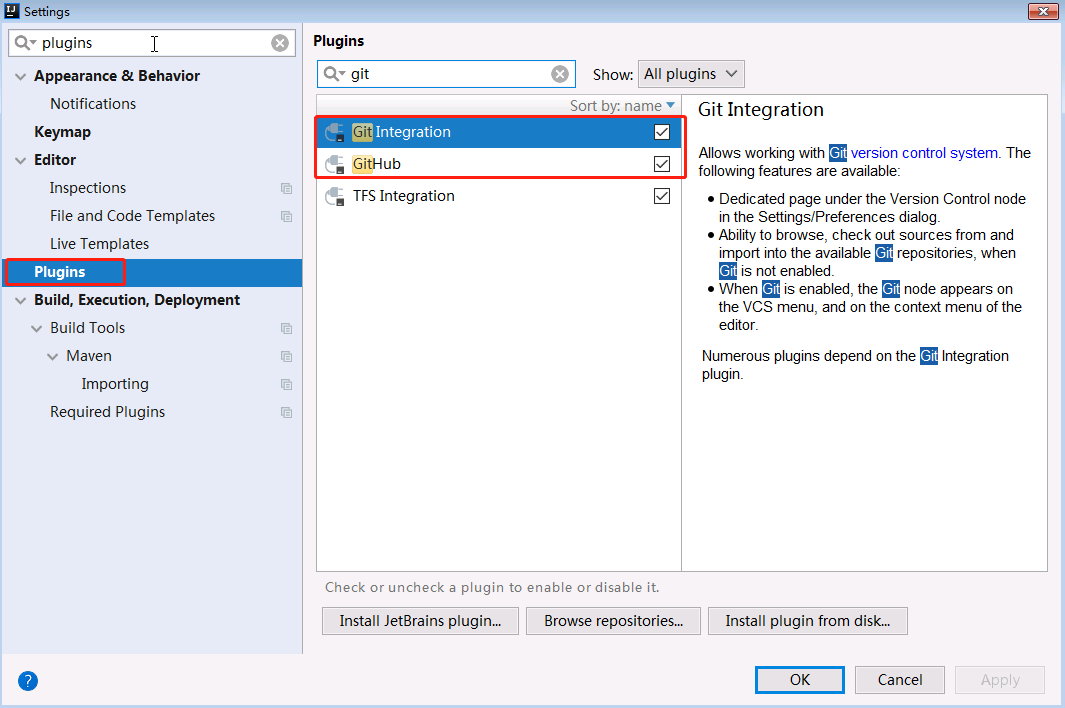
Task: Select the Appearance & Behavior category
Action: pyautogui.click(x=117, y=76)
